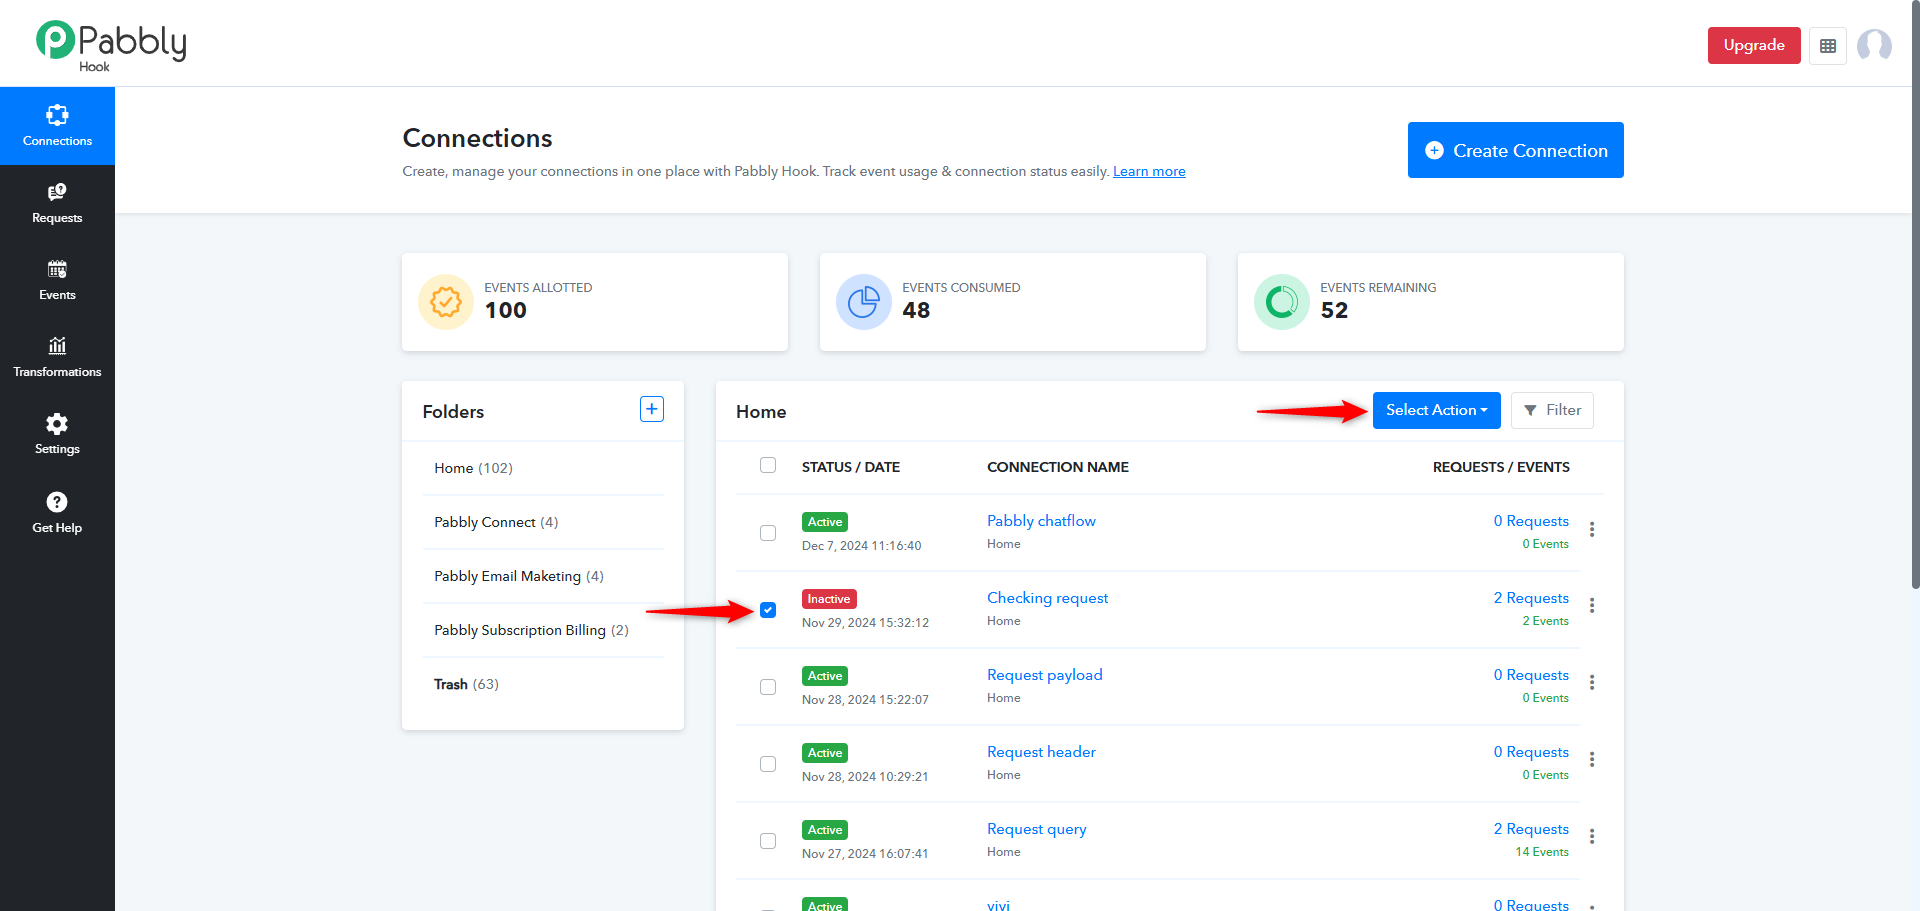
Task: Click the STATUS / DATE column header
Action: pyautogui.click(x=851, y=467)
